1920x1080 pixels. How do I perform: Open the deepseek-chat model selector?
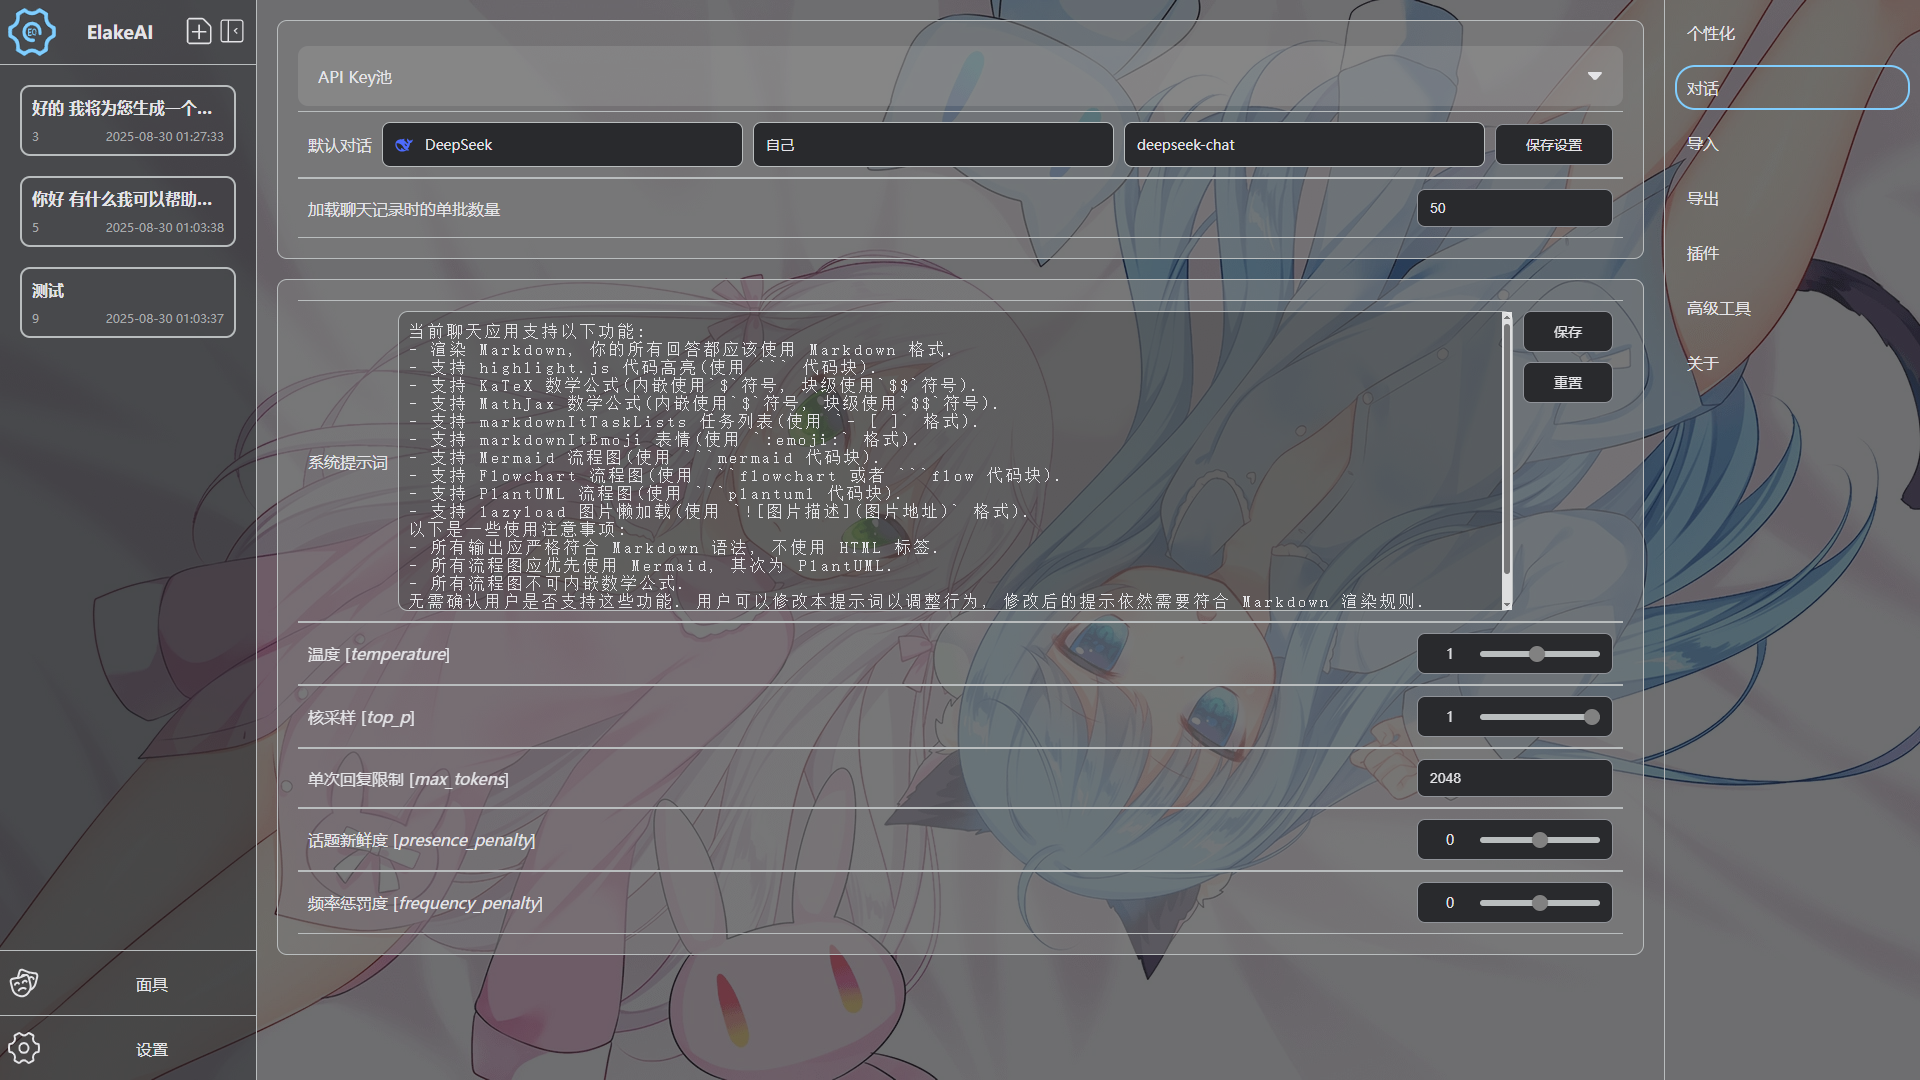(x=1303, y=145)
